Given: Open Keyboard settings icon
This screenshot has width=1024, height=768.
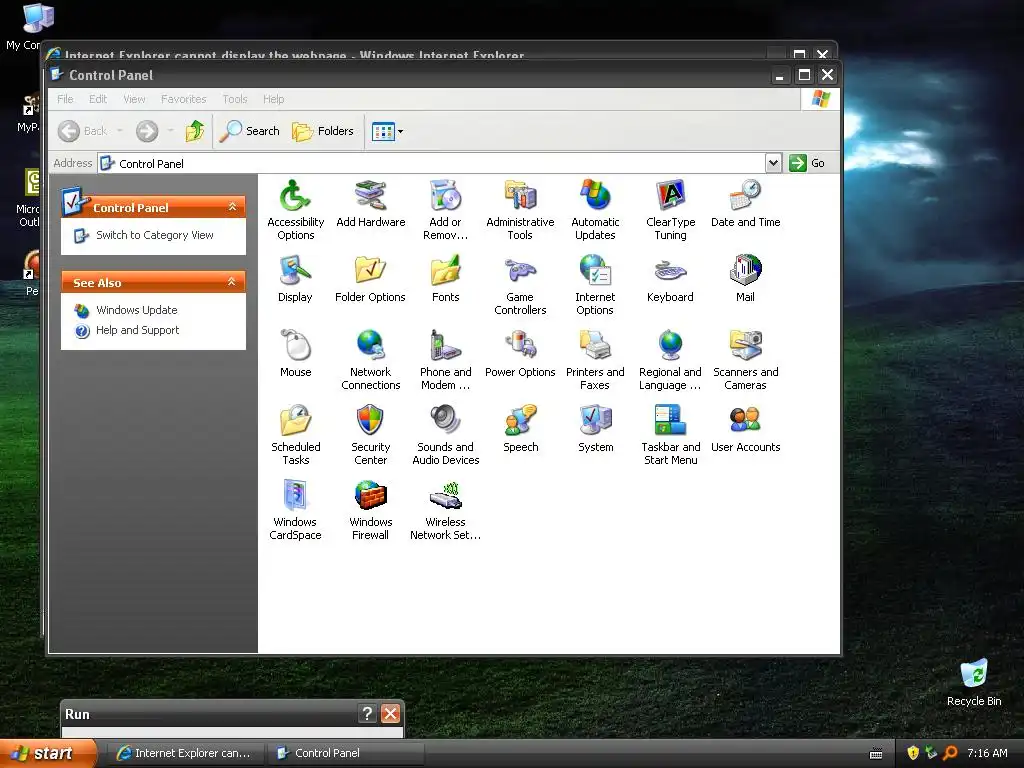Looking at the screenshot, I should 670,279.
